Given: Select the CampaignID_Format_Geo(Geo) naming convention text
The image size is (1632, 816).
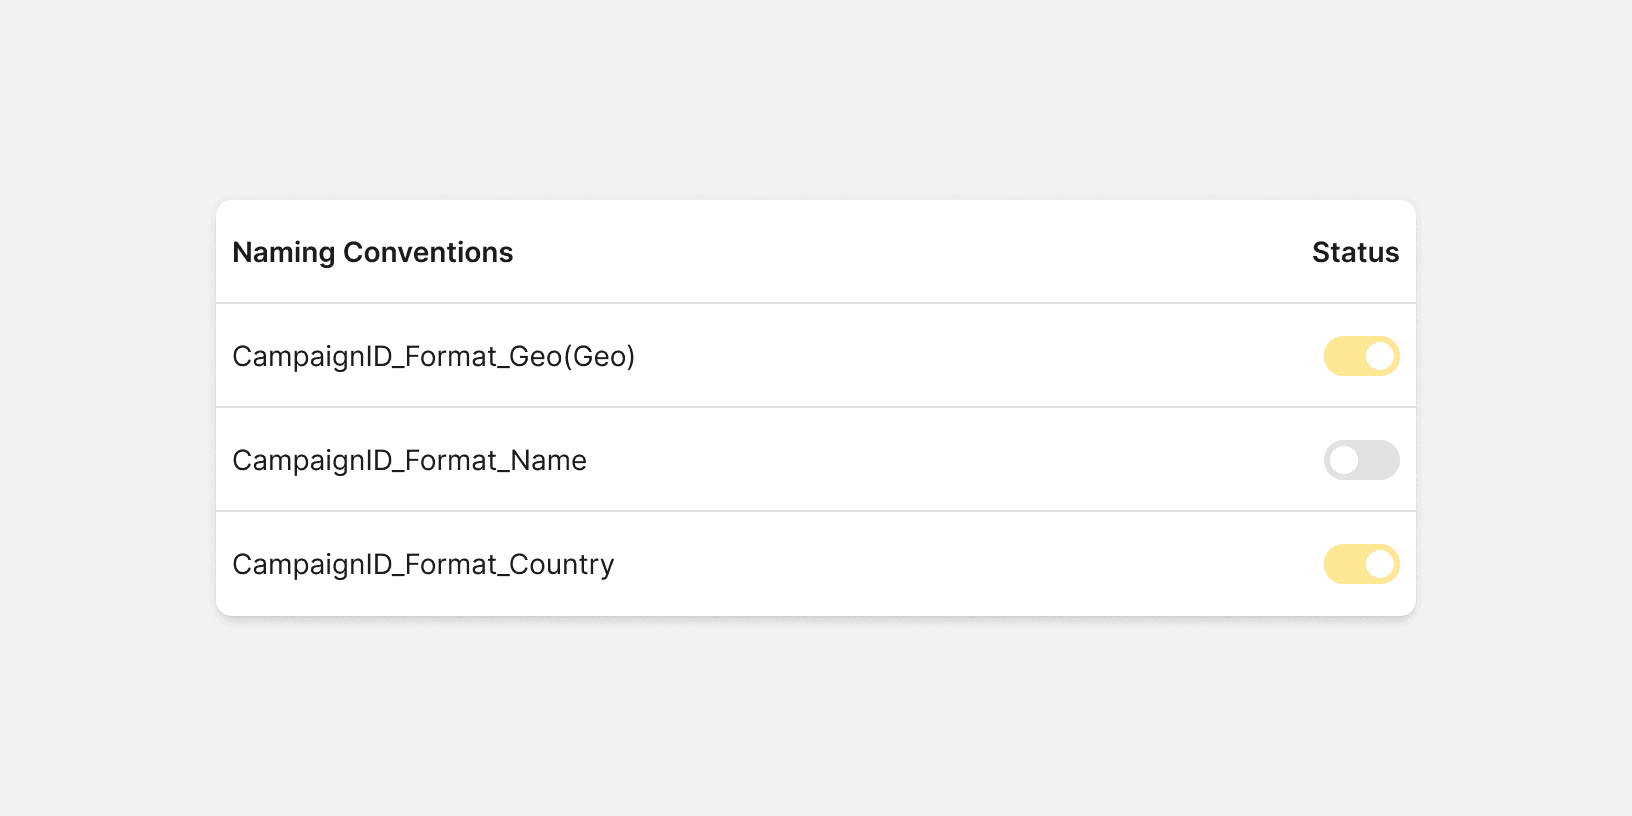Looking at the screenshot, I should (x=433, y=356).
